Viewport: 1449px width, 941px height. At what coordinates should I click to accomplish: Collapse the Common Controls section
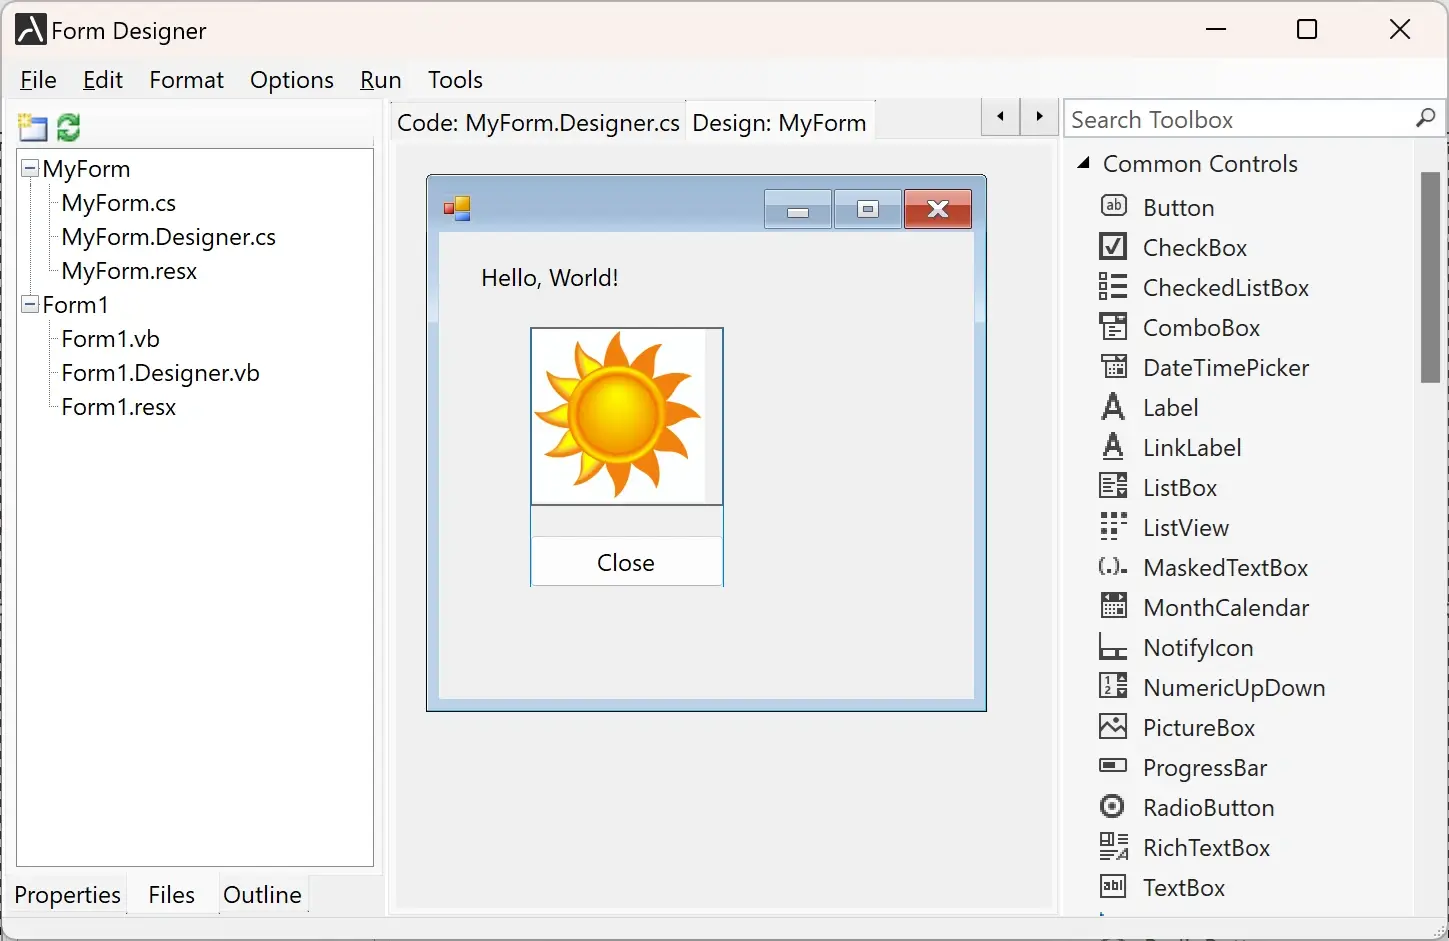pyautogui.click(x=1083, y=163)
